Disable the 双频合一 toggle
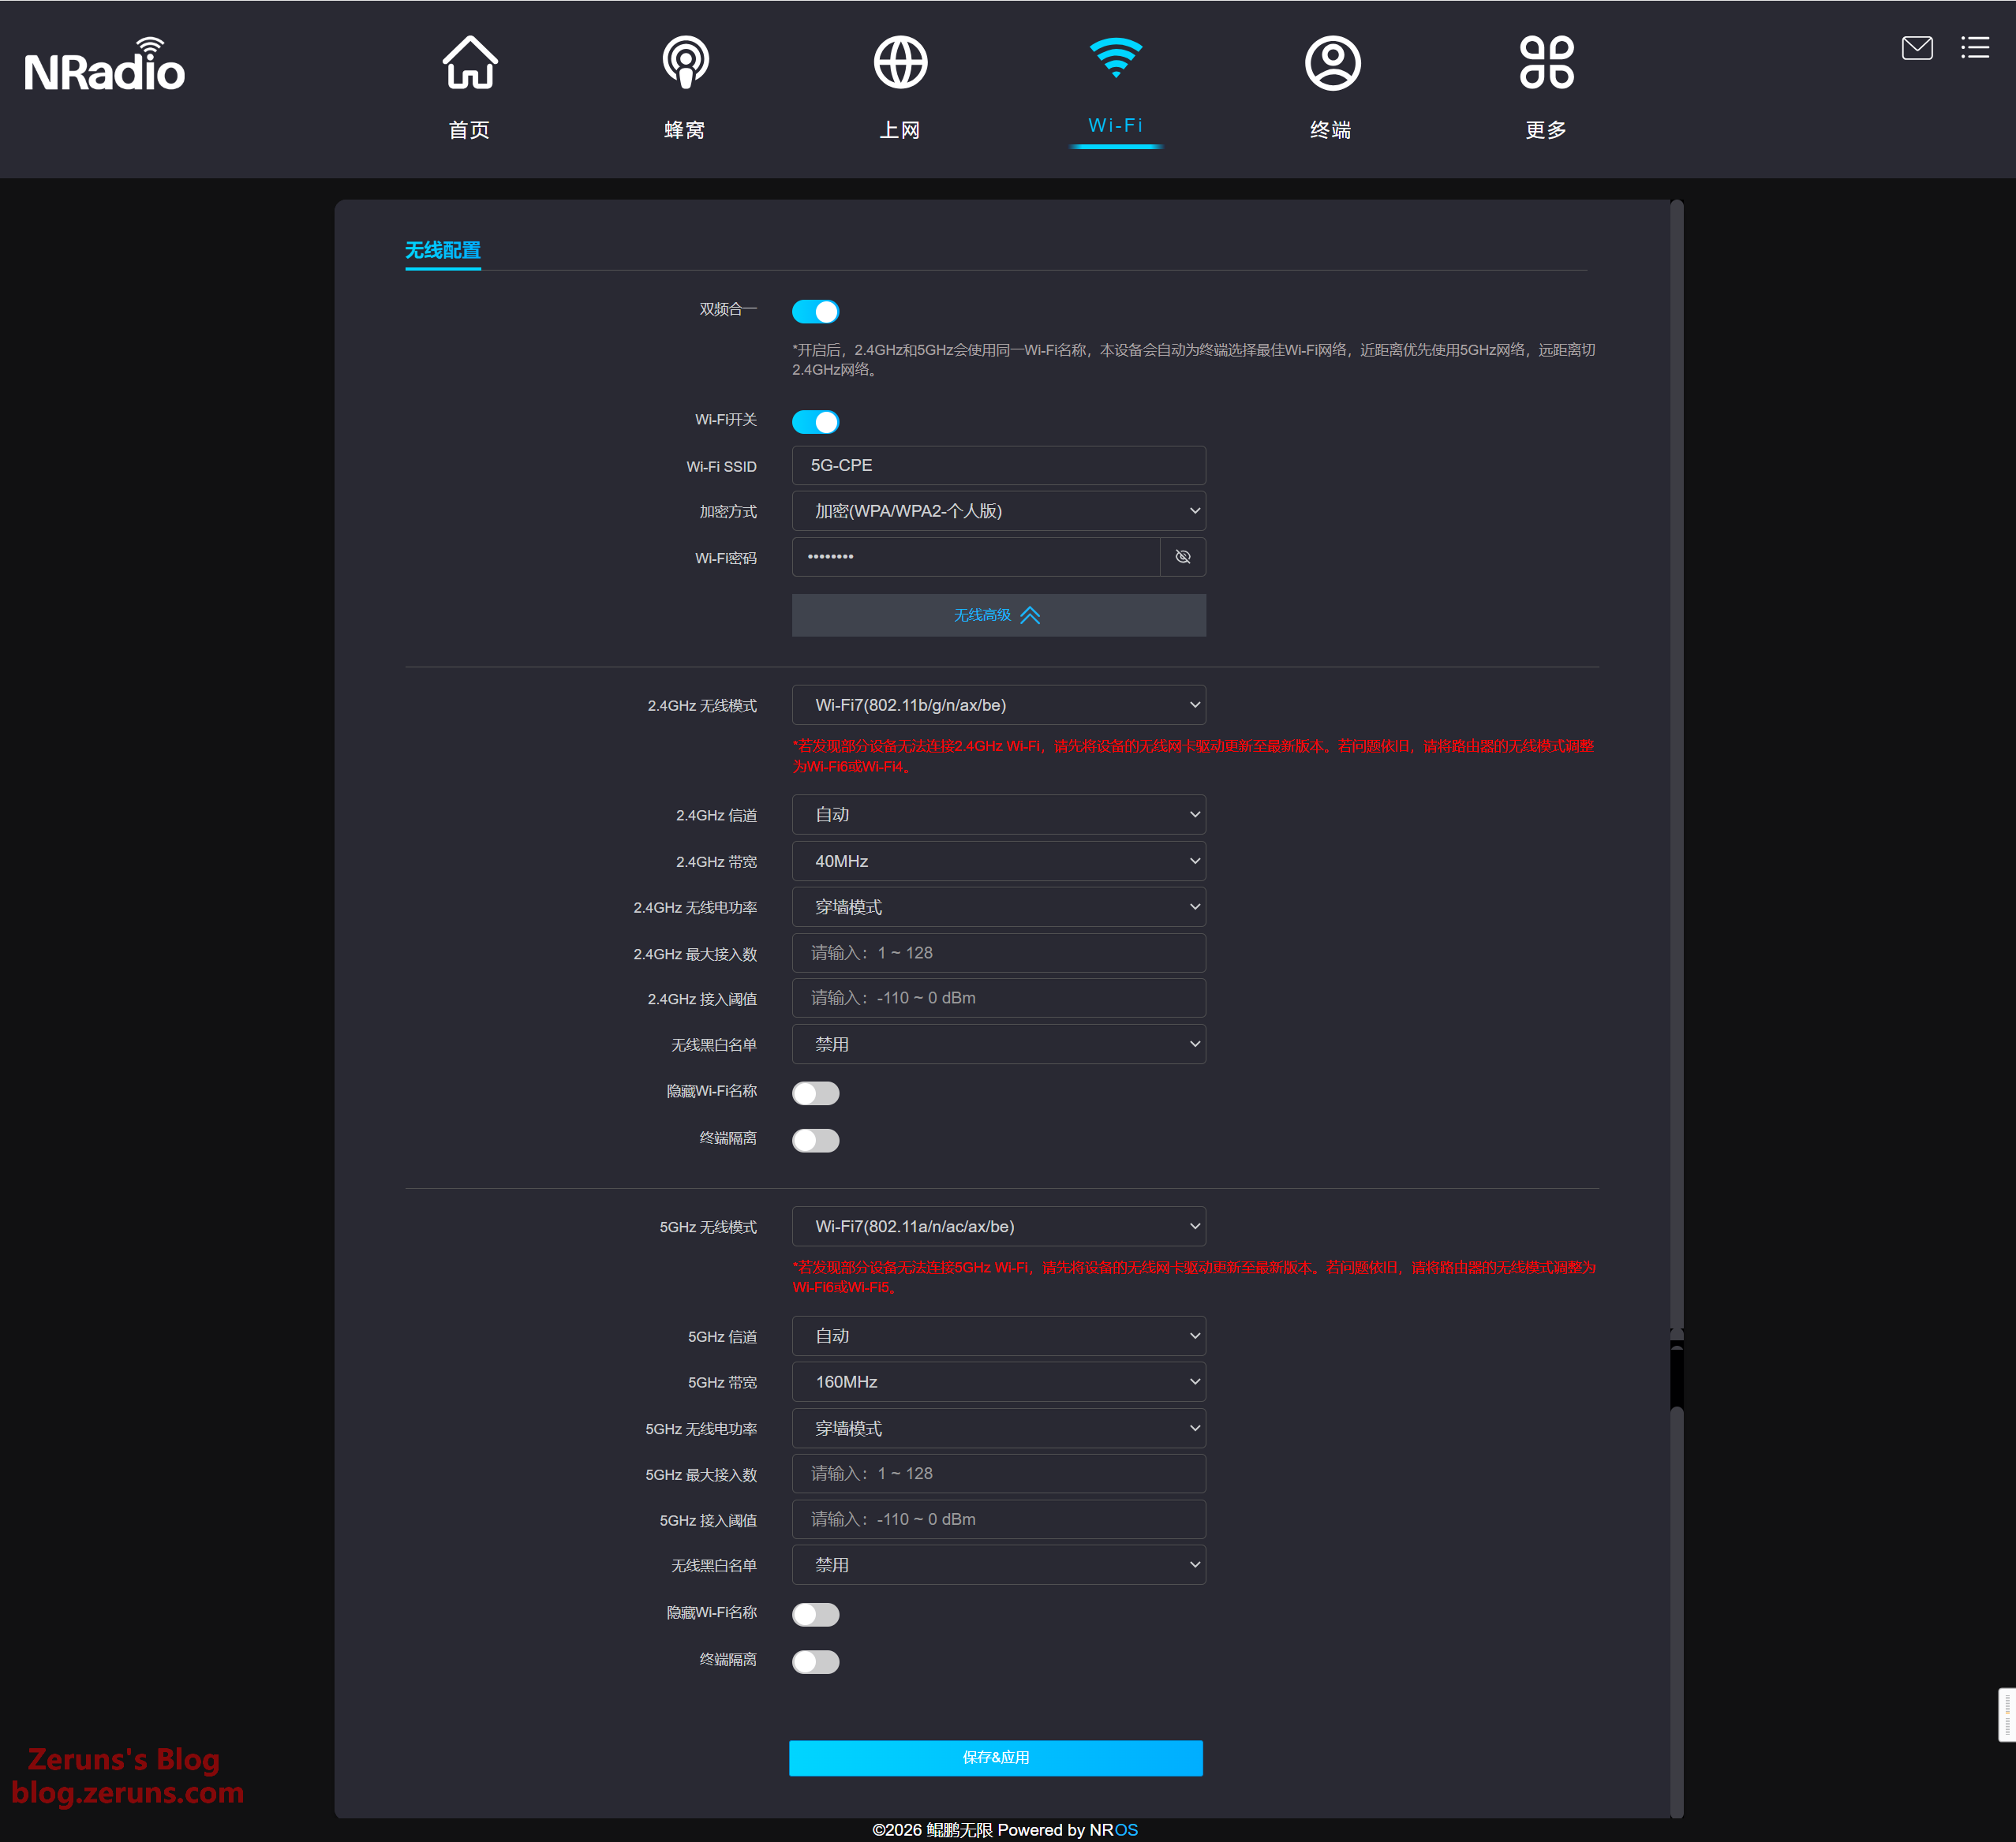 coord(815,312)
